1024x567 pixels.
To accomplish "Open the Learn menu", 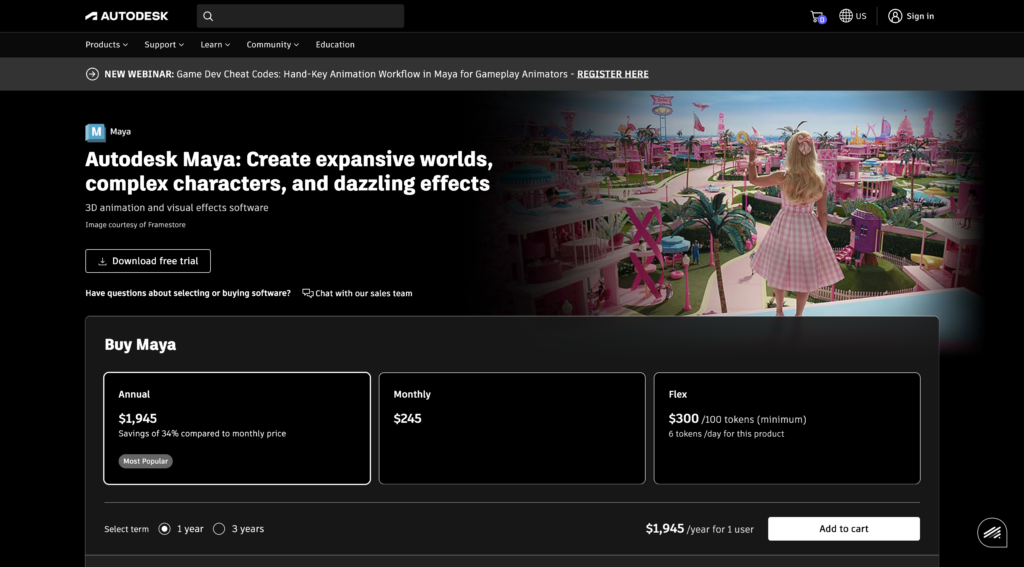I will coord(215,45).
